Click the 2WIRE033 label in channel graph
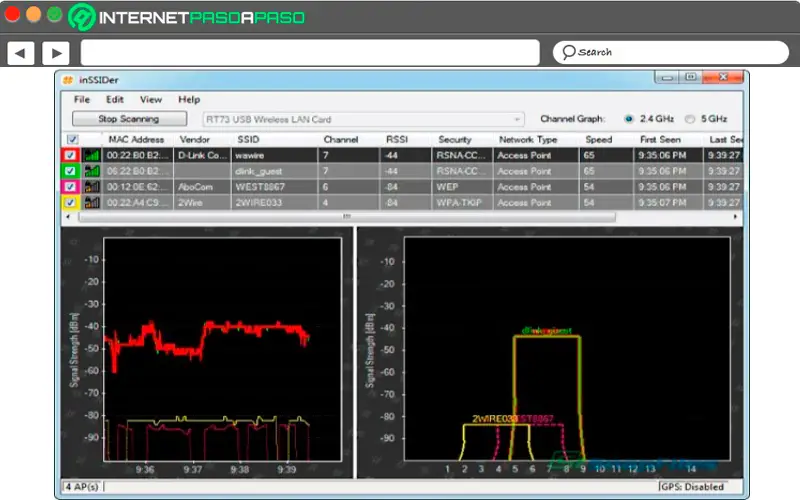The width and height of the screenshot is (800, 500). point(494,419)
